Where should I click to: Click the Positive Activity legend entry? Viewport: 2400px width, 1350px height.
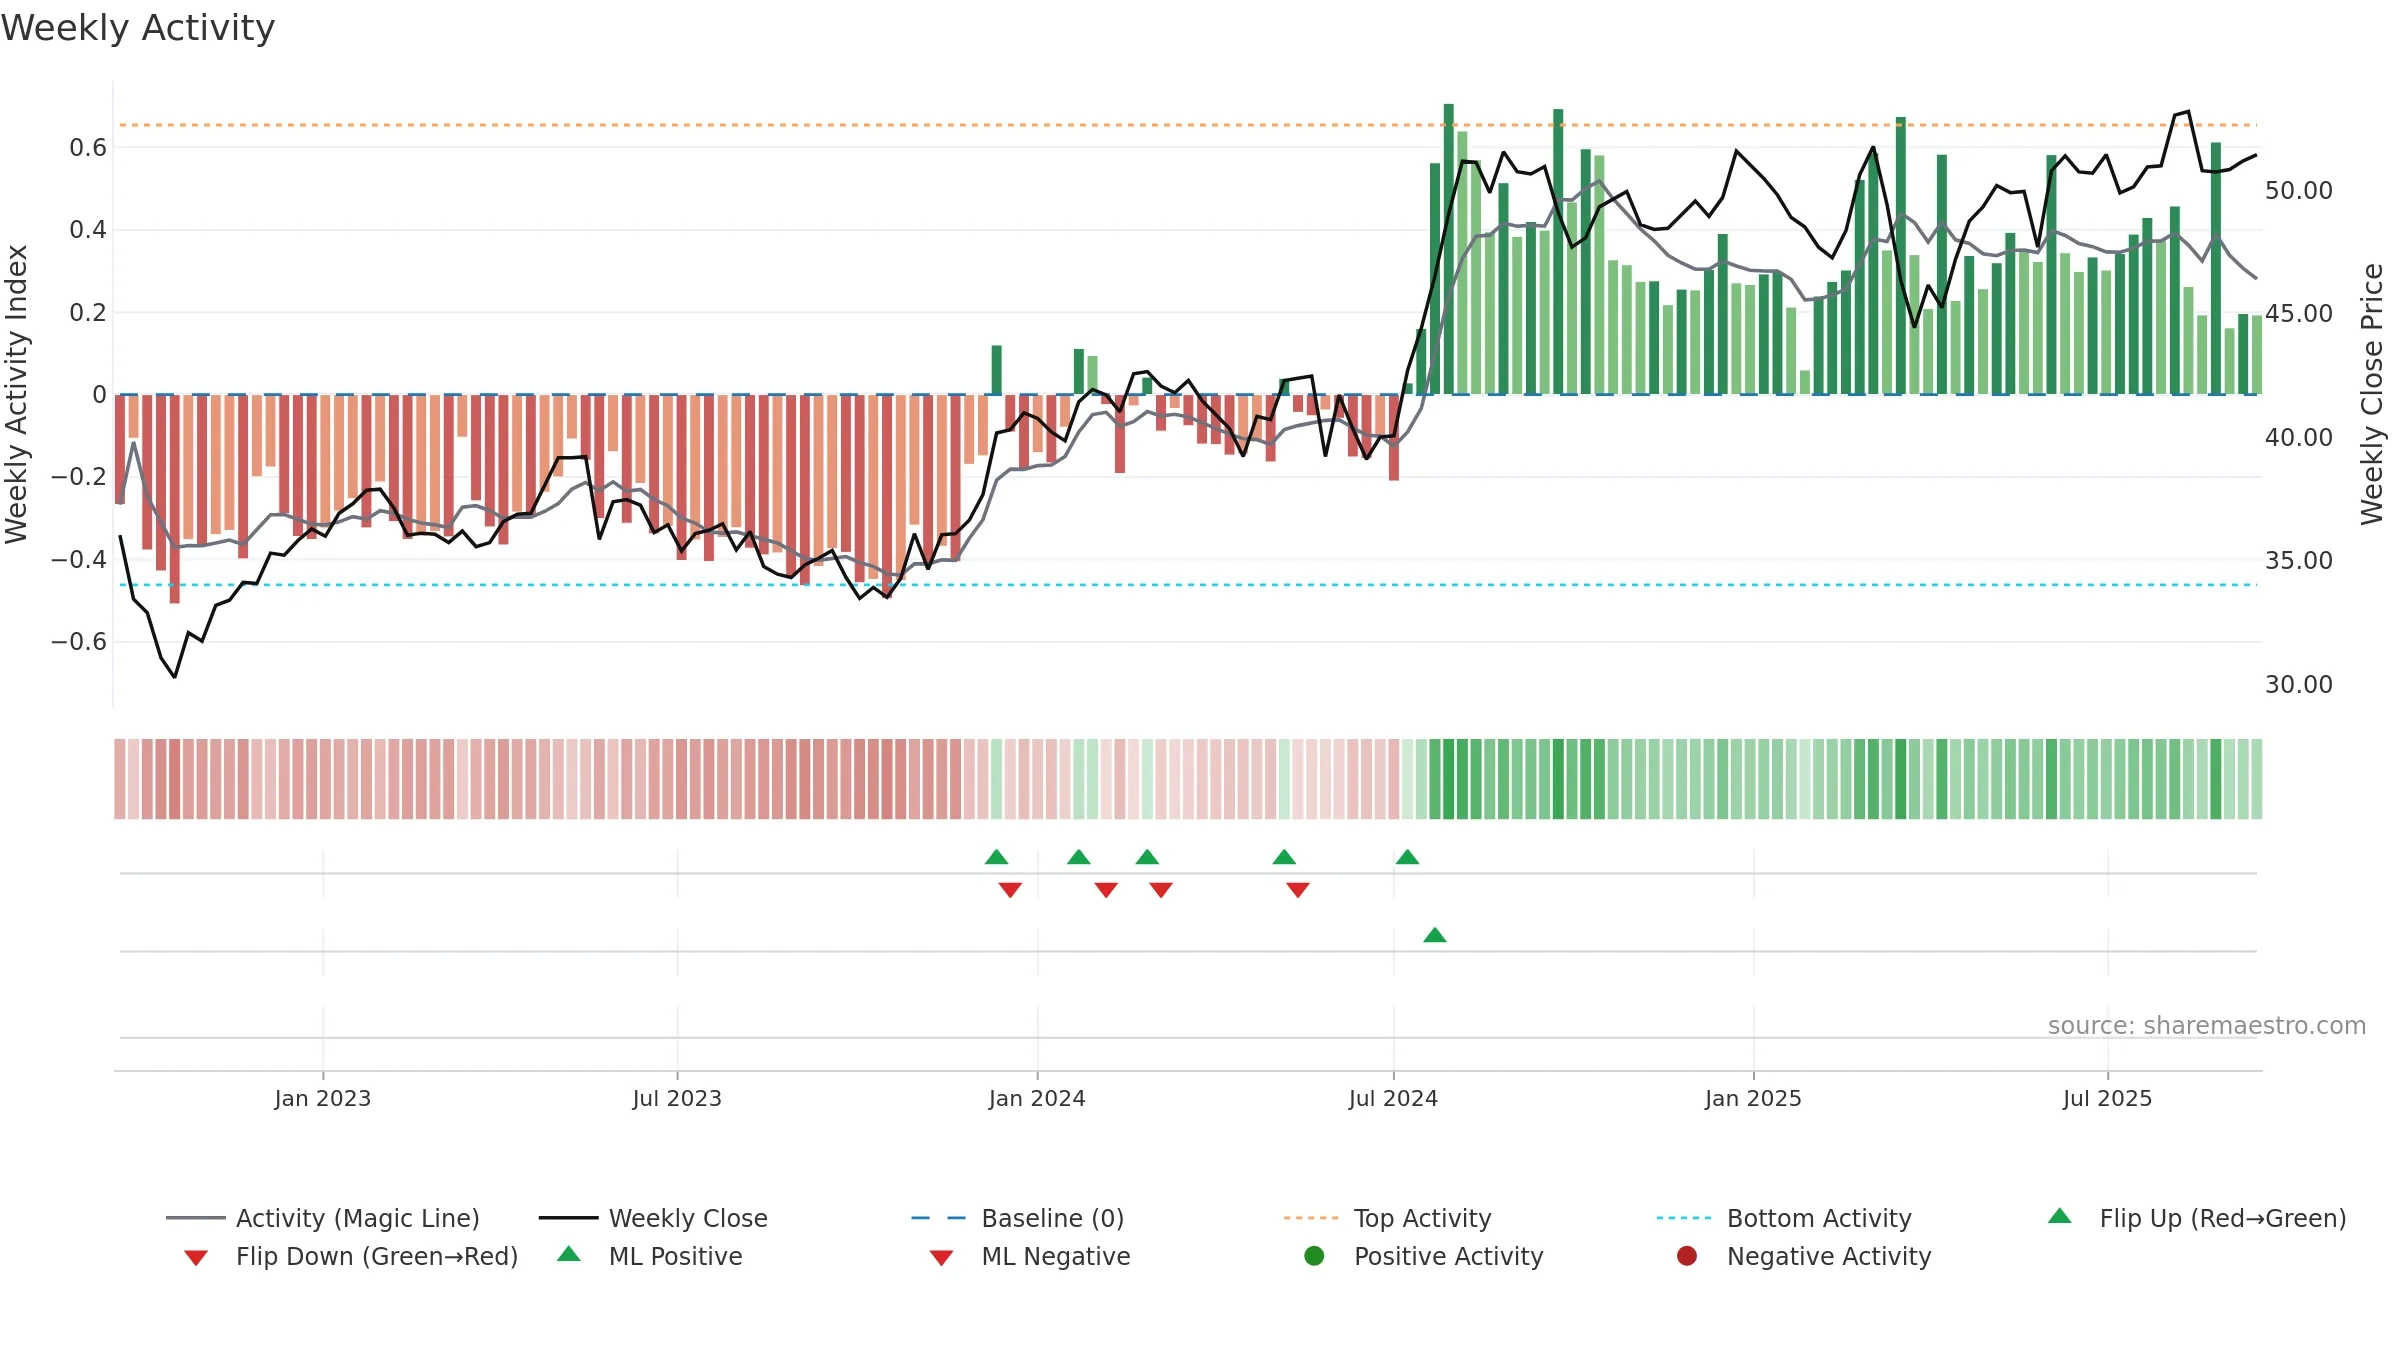click(1424, 1256)
